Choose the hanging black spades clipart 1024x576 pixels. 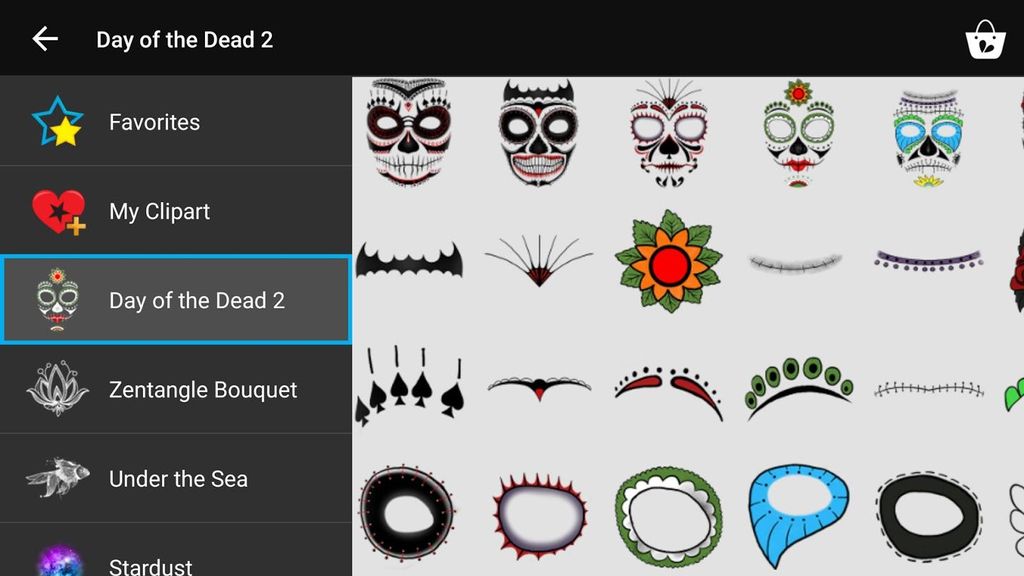[x=409, y=385]
